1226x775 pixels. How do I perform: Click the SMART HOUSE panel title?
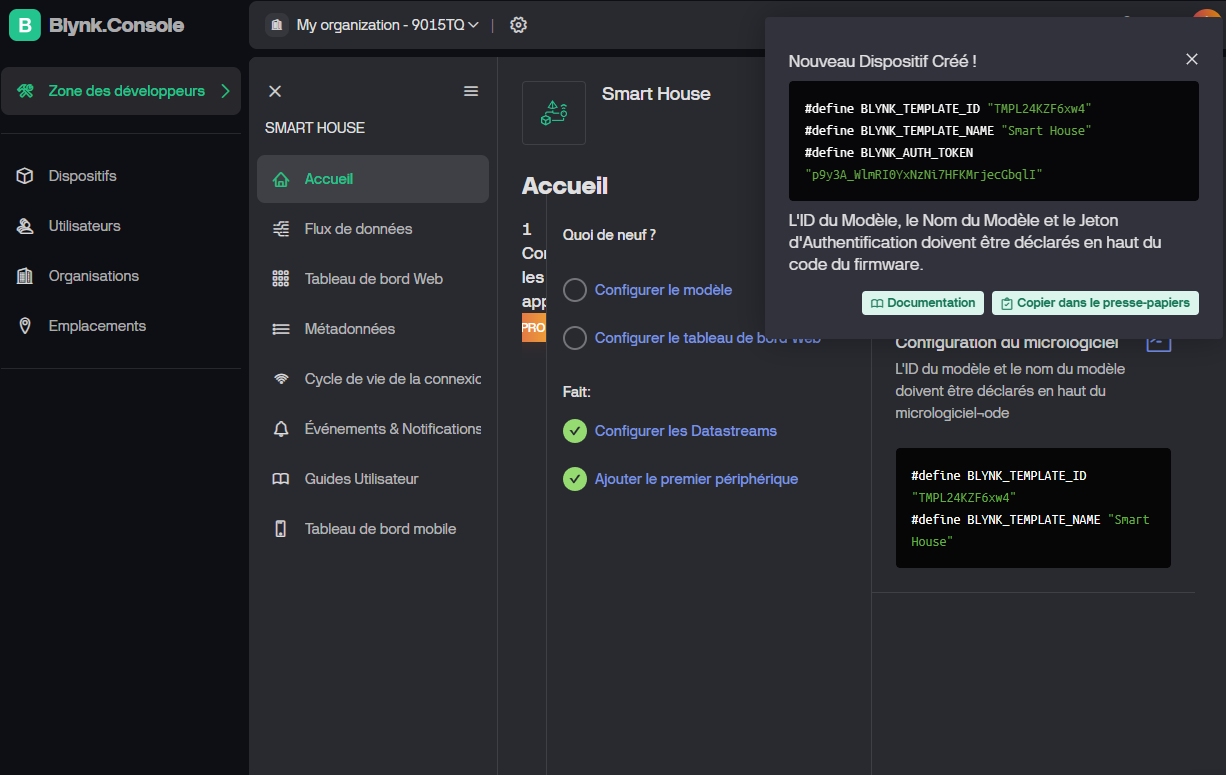tap(315, 128)
